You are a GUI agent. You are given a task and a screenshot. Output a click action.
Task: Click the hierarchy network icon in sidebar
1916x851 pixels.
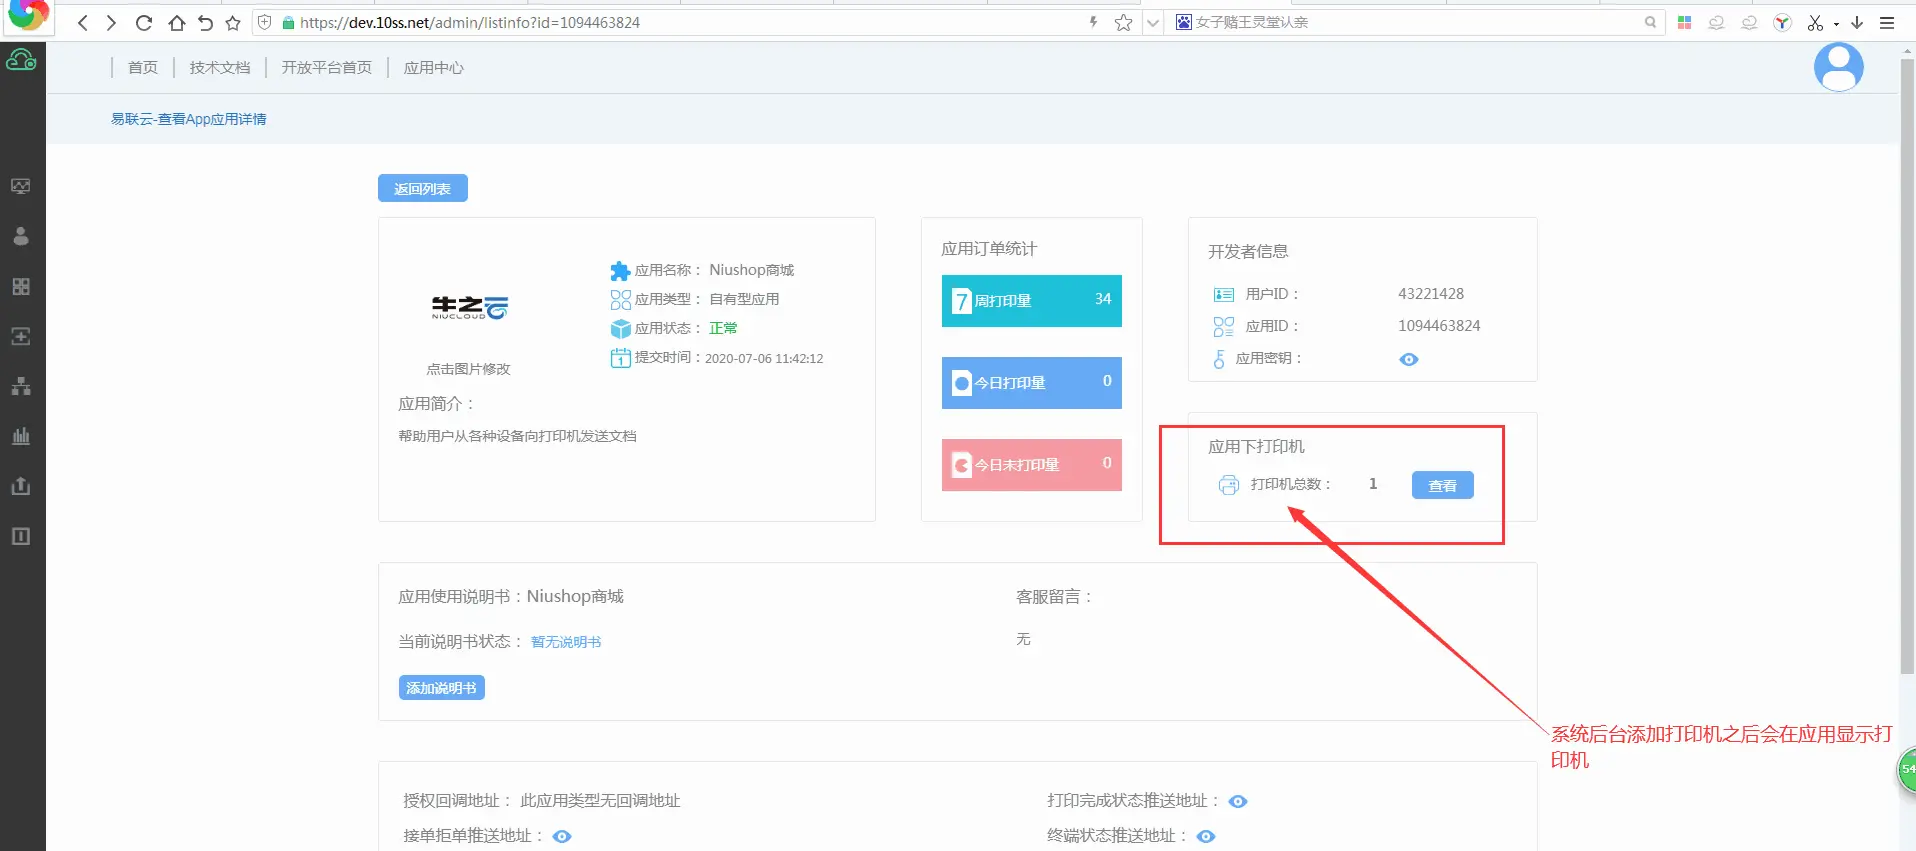(20, 386)
